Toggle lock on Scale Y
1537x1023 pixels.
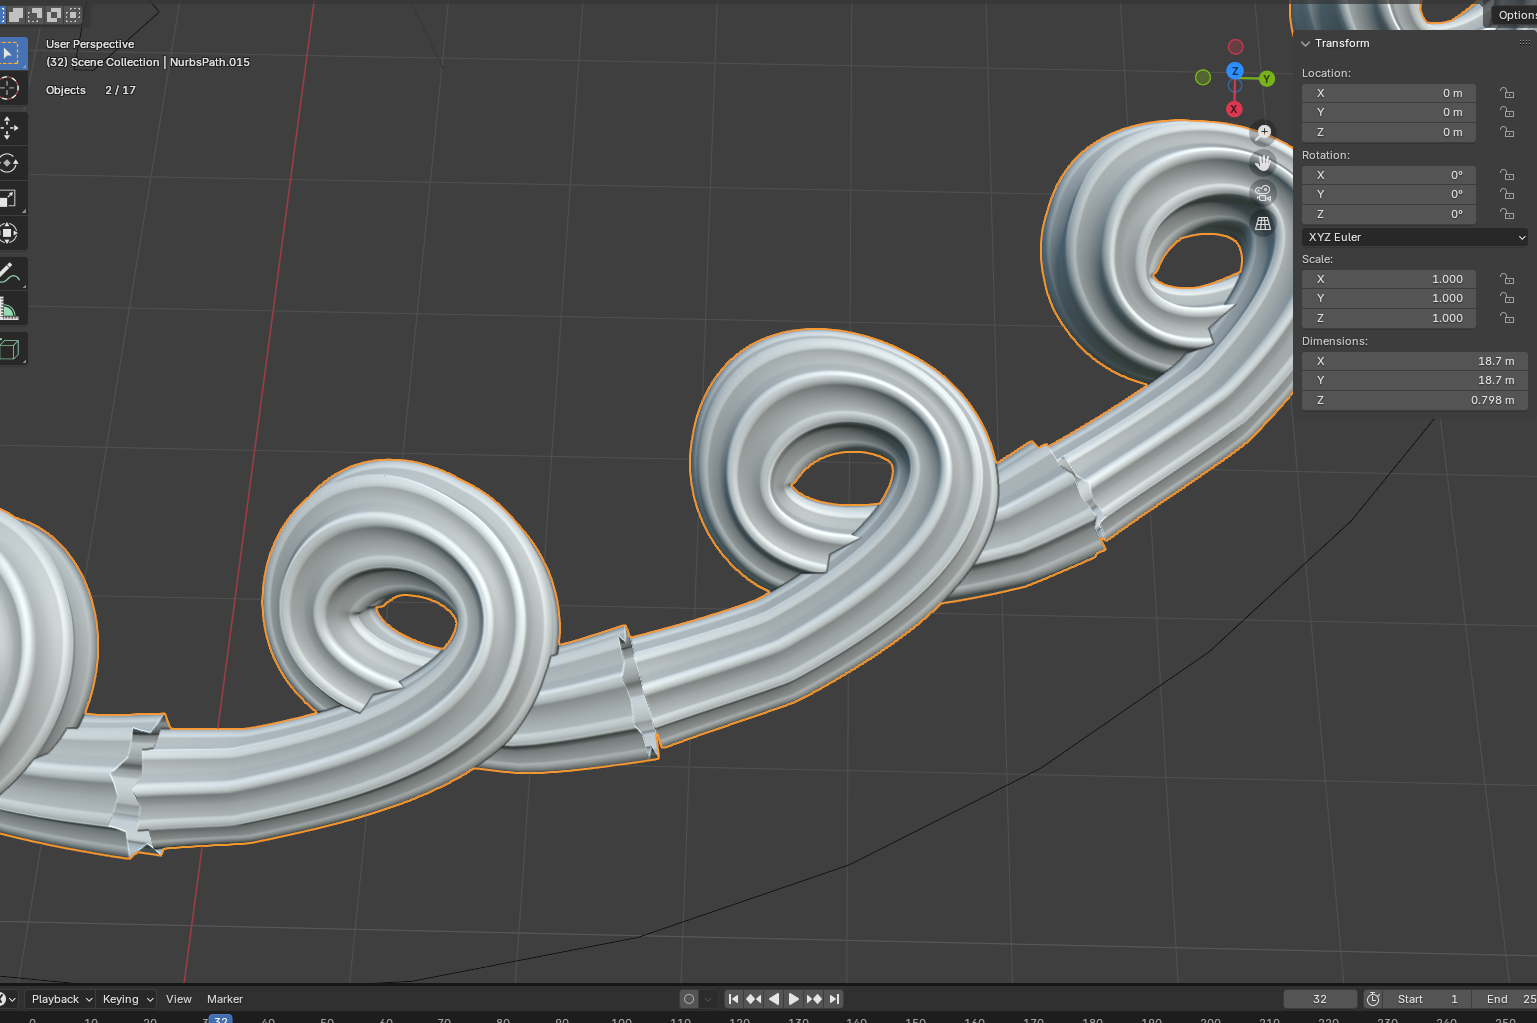pos(1506,298)
